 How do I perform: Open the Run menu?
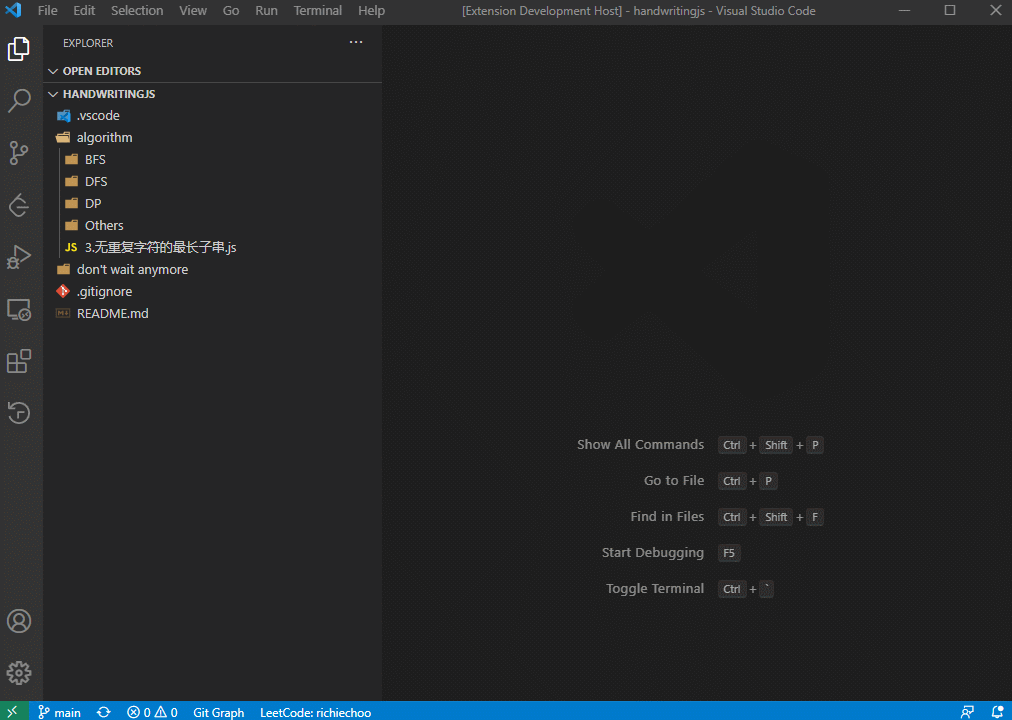click(x=266, y=11)
